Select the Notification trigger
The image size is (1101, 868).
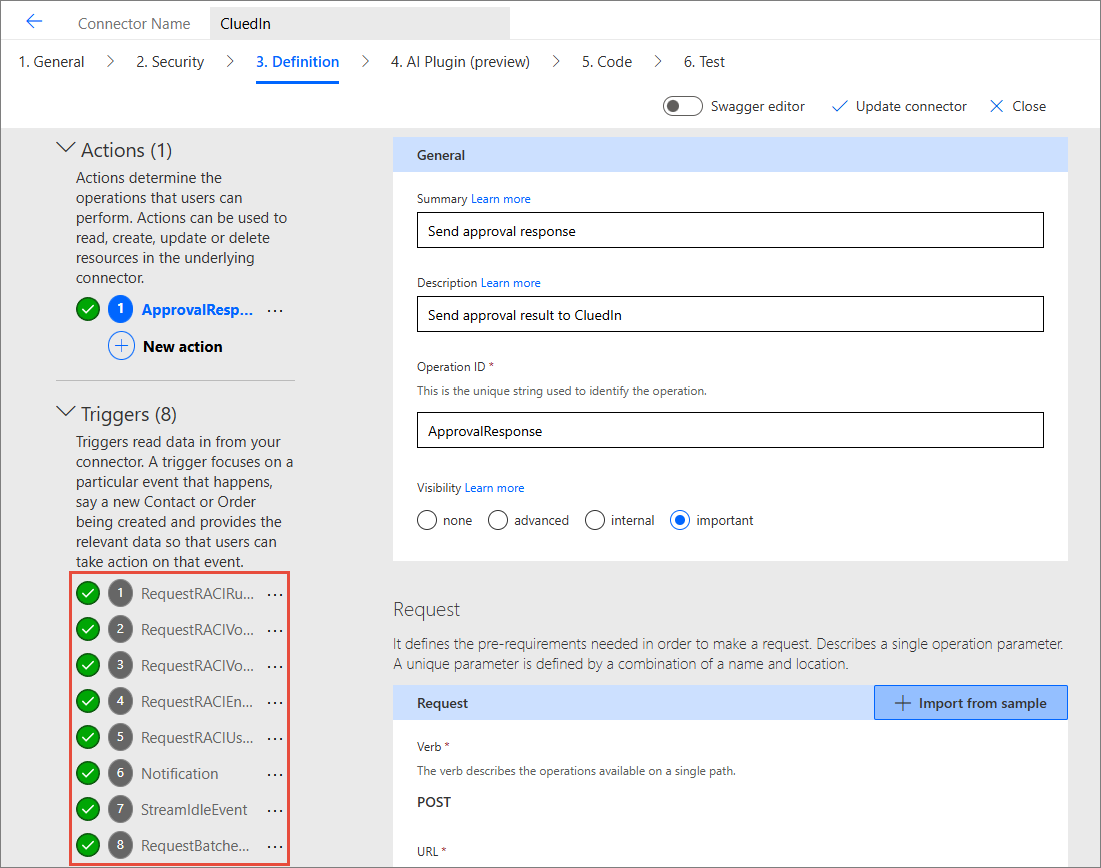[180, 774]
